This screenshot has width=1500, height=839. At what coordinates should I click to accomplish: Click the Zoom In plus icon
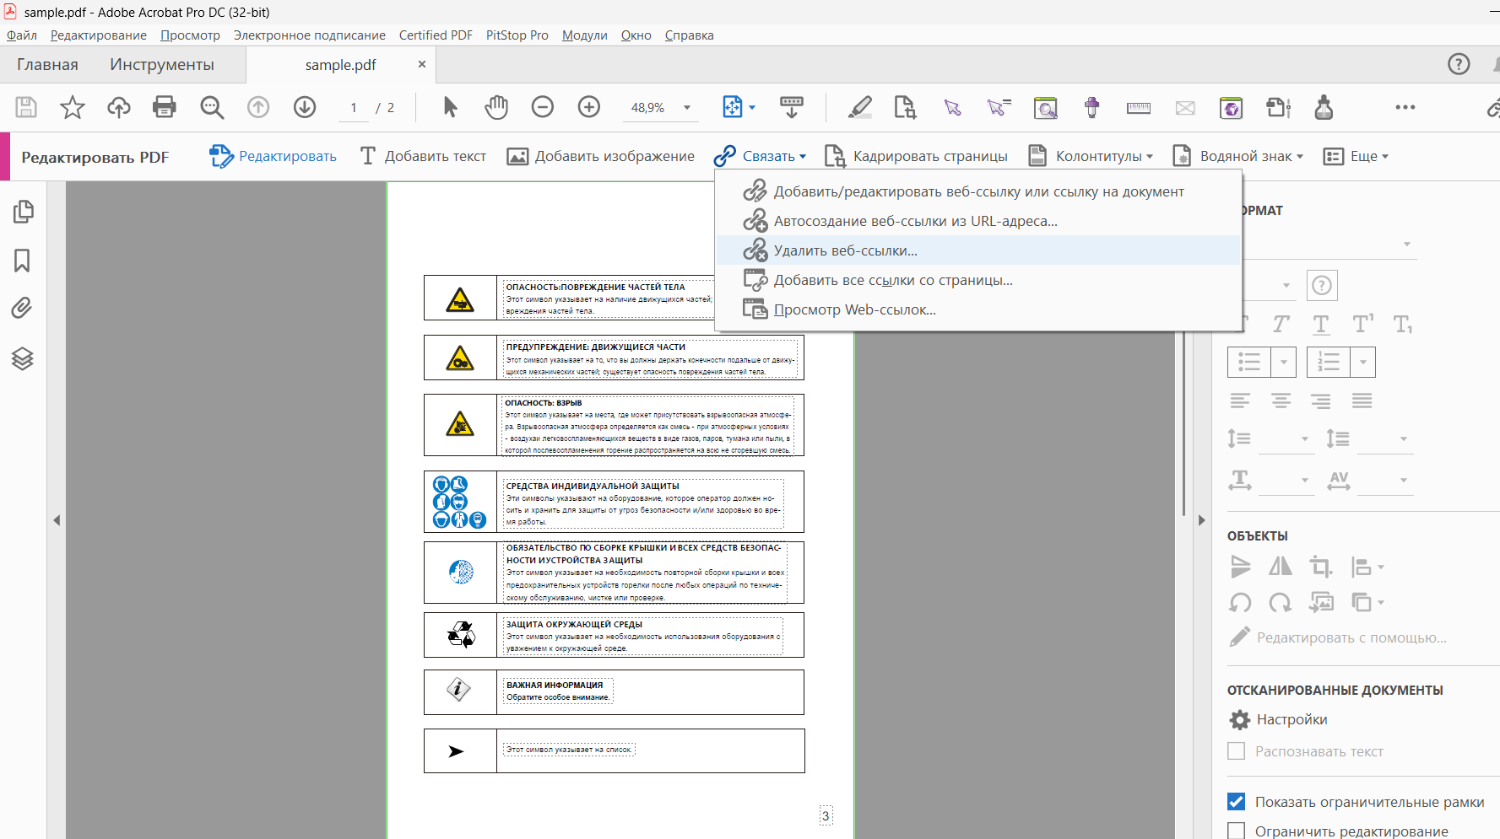589,107
